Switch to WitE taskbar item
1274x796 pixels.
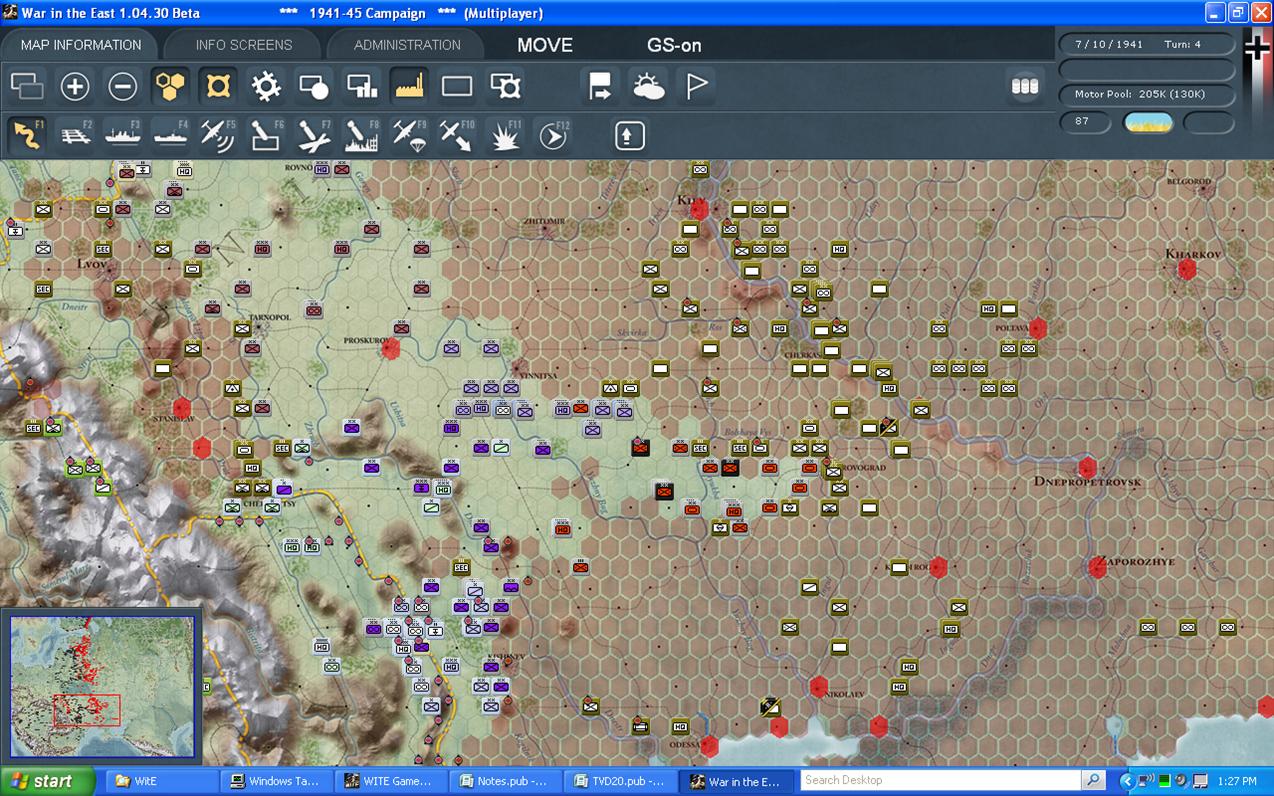(x=162, y=781)
